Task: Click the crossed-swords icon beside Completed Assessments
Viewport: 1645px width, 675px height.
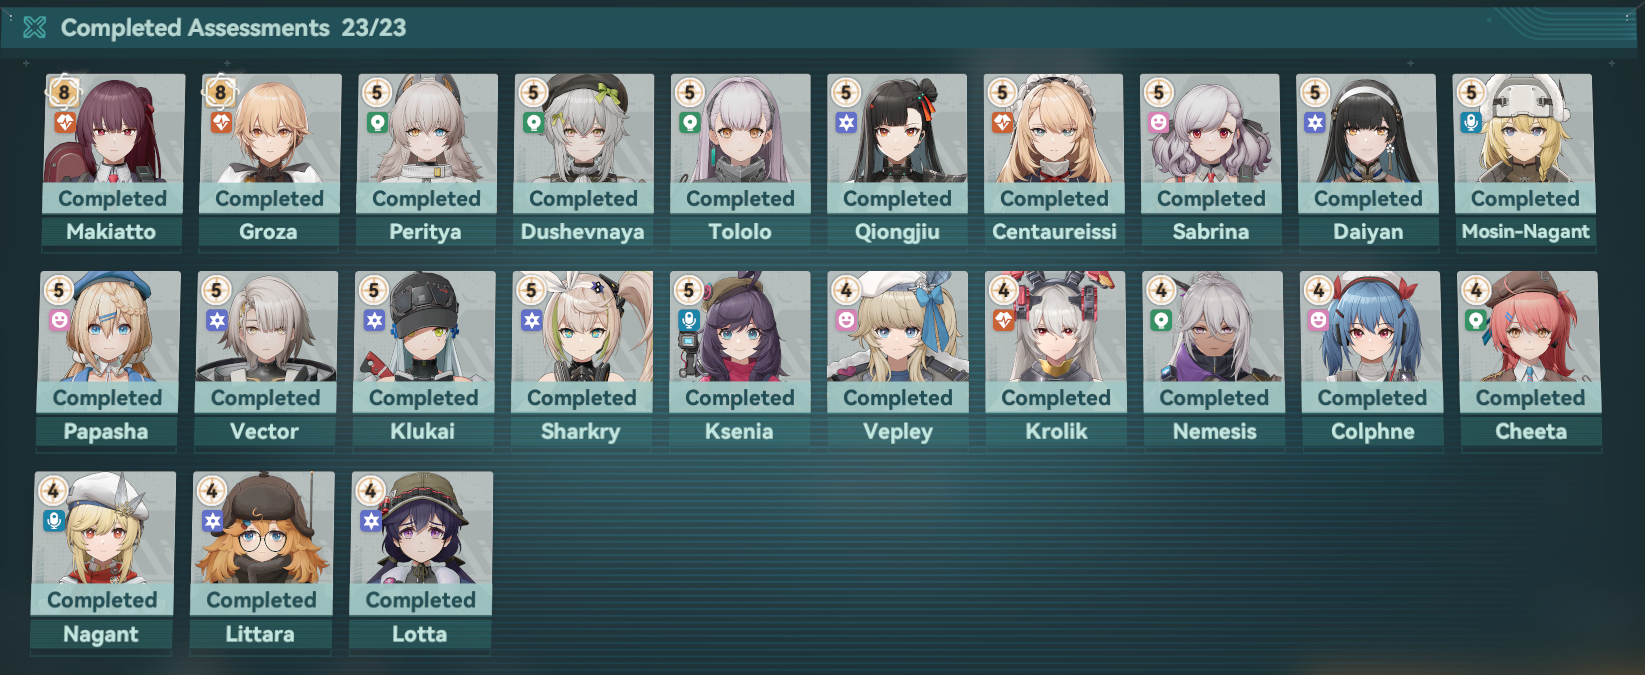Action: coord(35,28)
